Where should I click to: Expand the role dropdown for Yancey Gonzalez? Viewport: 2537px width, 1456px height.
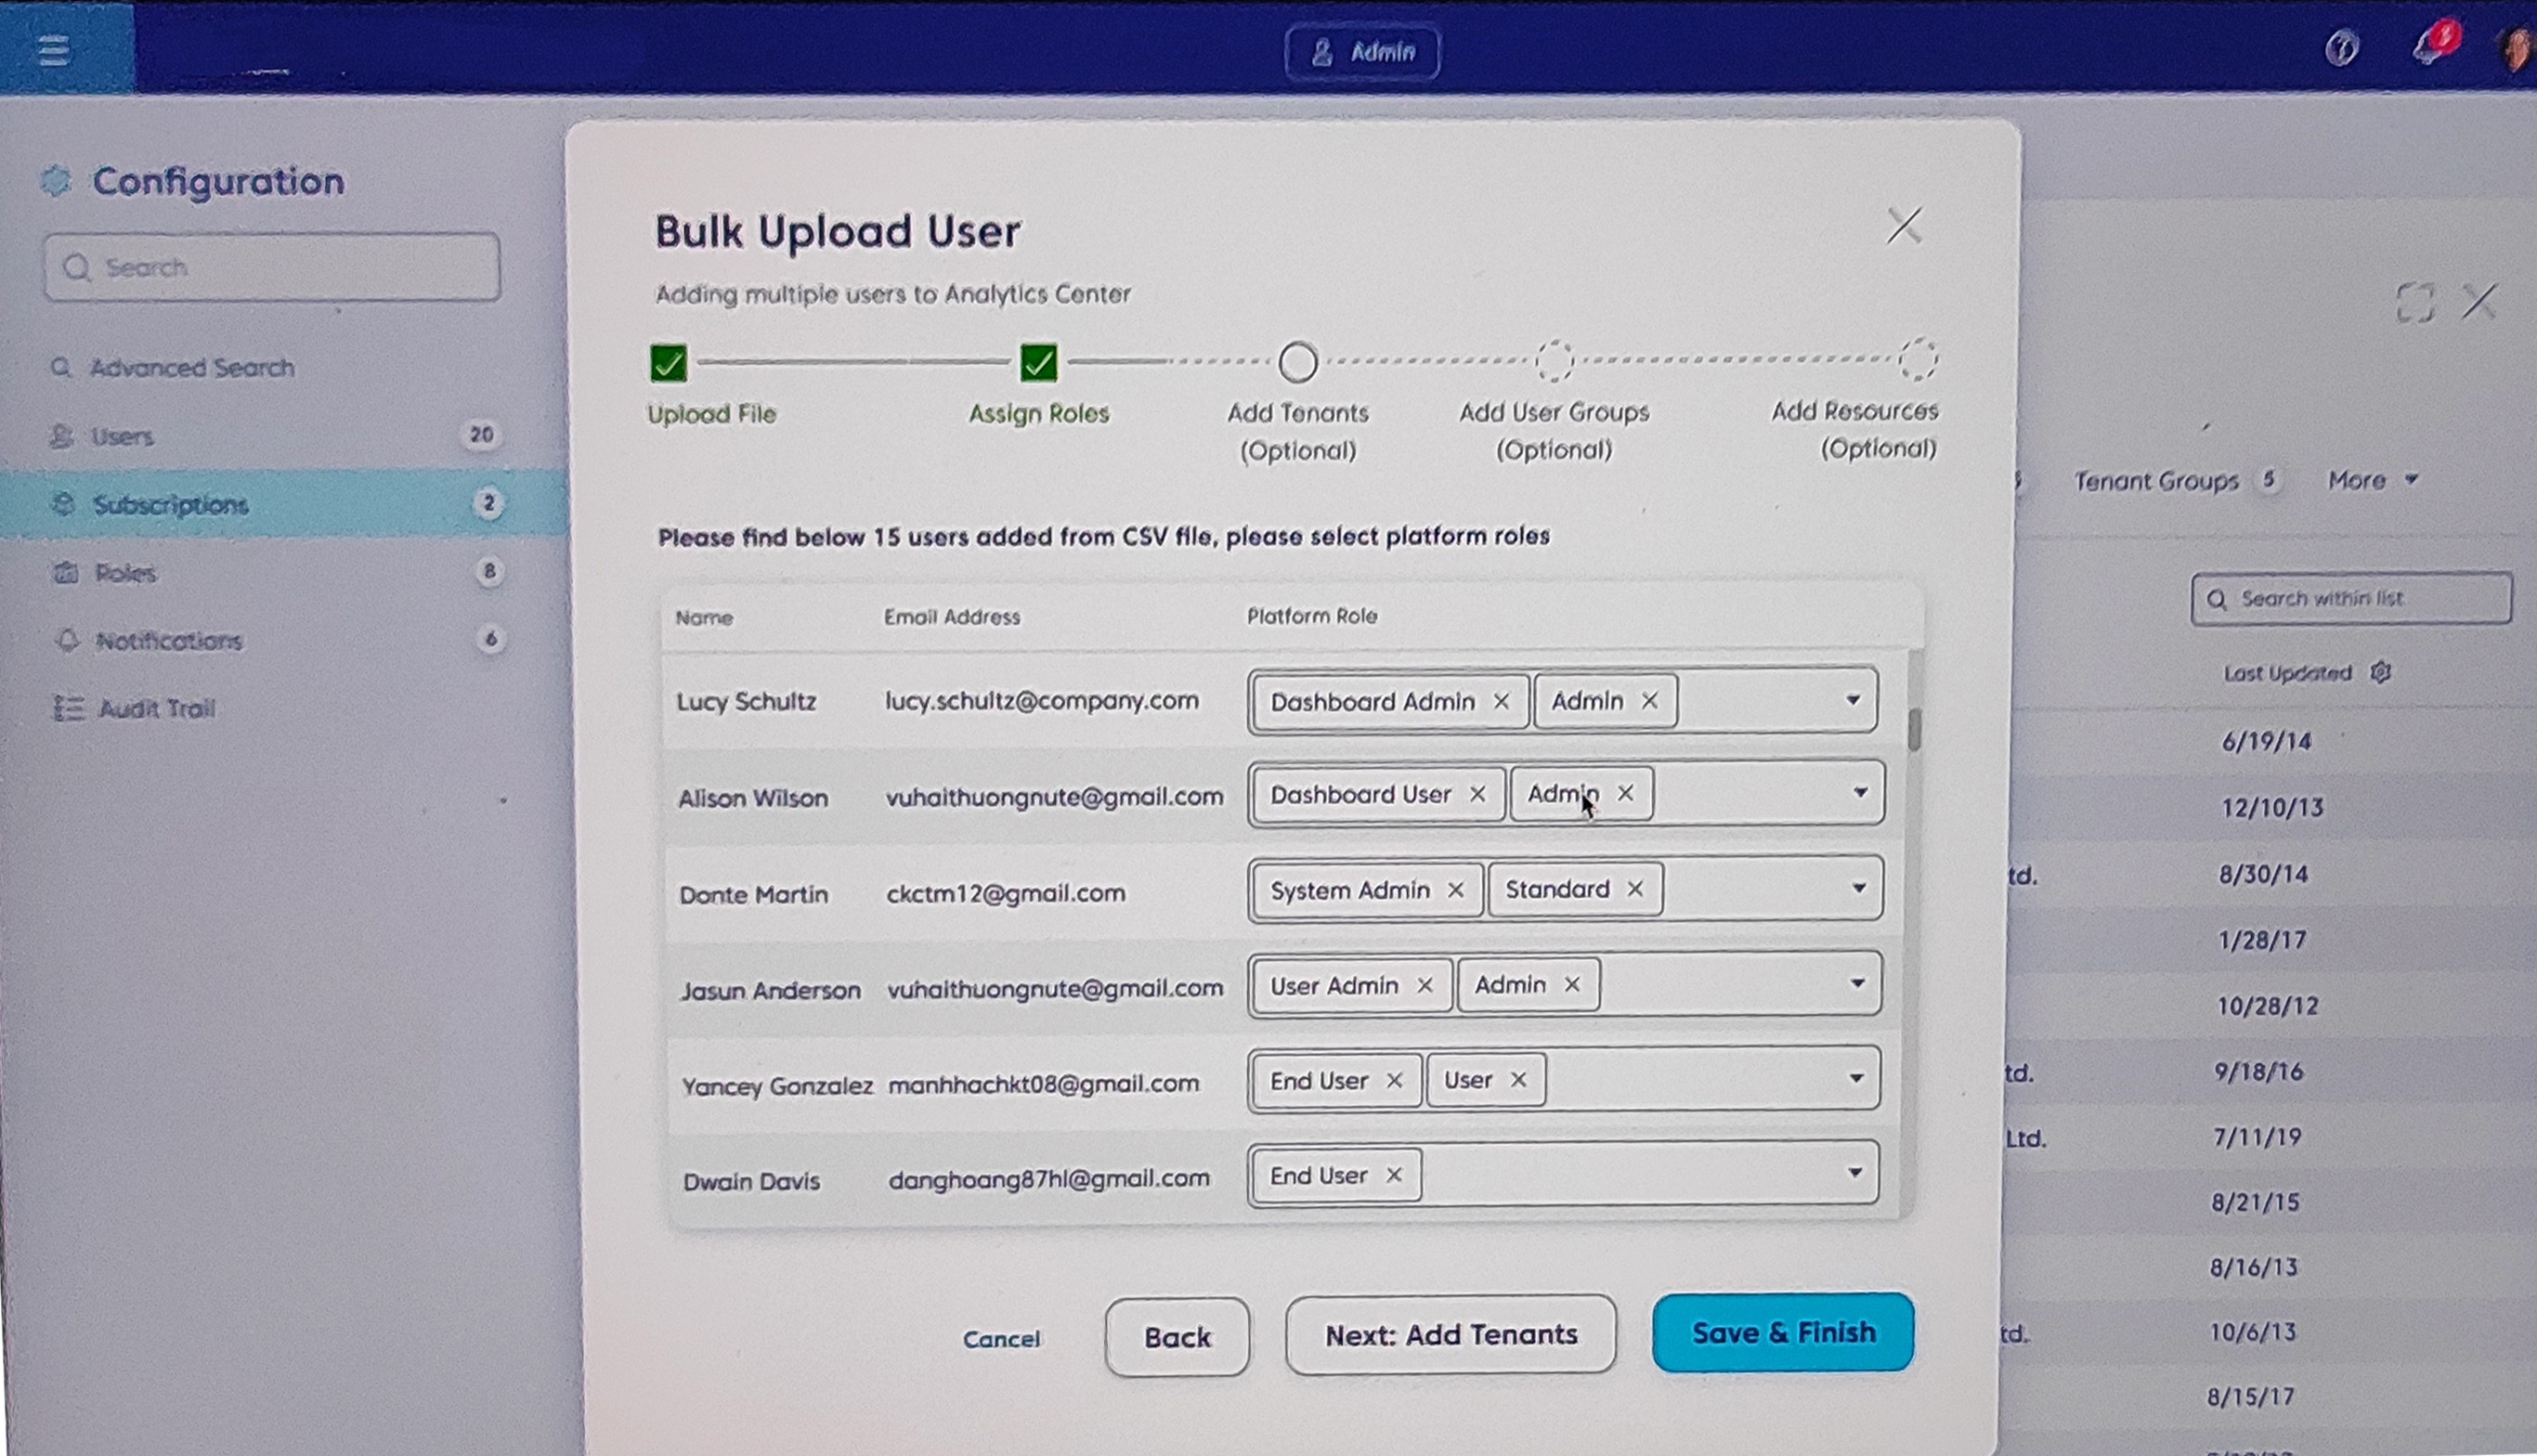[1855, 1079]
